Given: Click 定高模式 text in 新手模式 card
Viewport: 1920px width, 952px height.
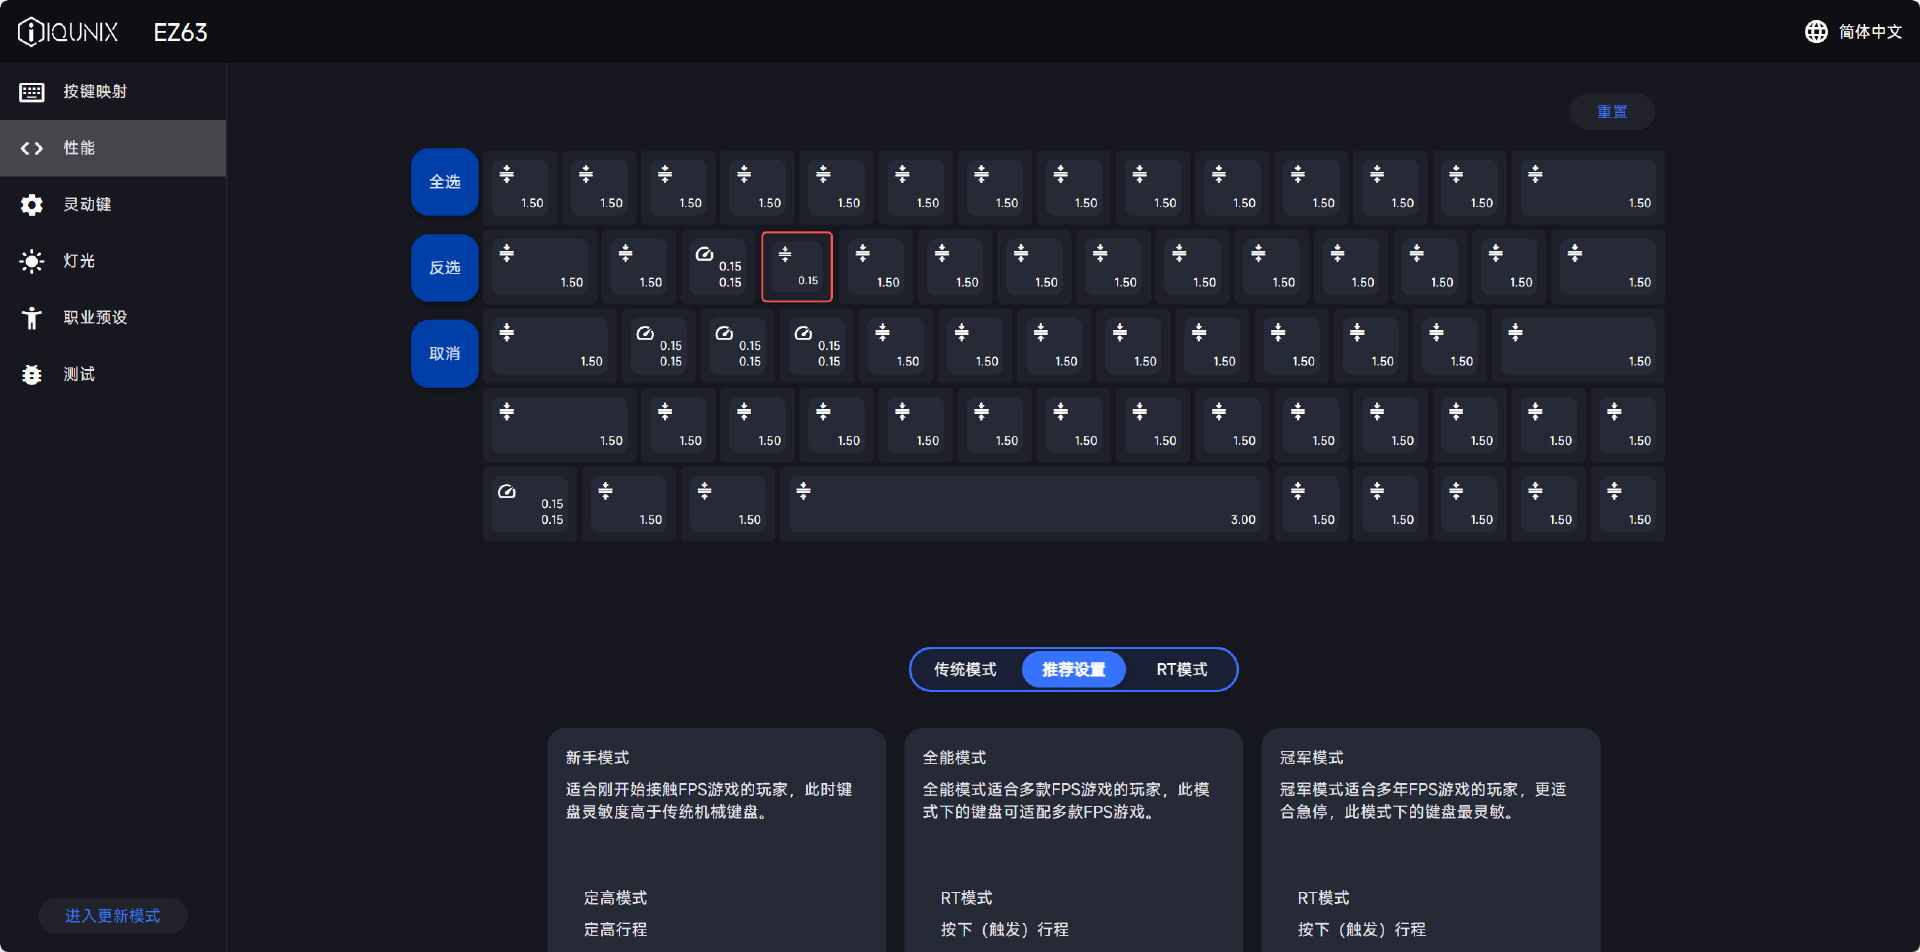Looking at the screenshot, I should [x=616, y=898].
